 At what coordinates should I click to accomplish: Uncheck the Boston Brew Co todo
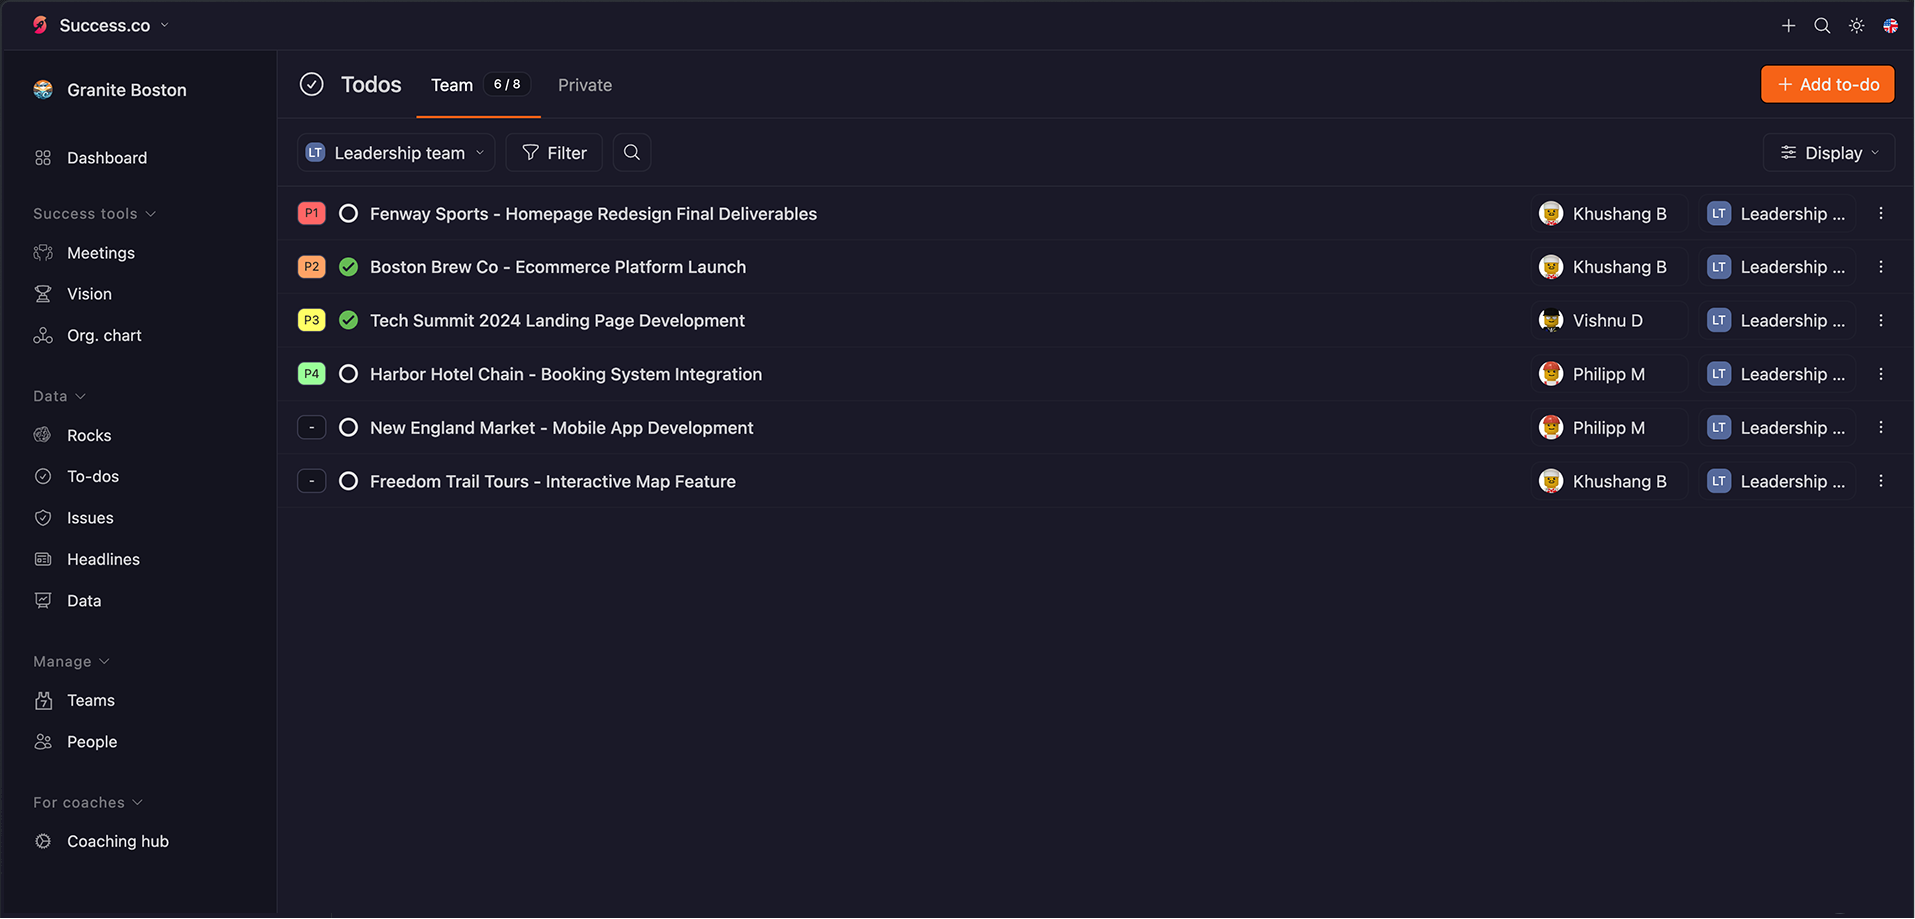(348, 267)
